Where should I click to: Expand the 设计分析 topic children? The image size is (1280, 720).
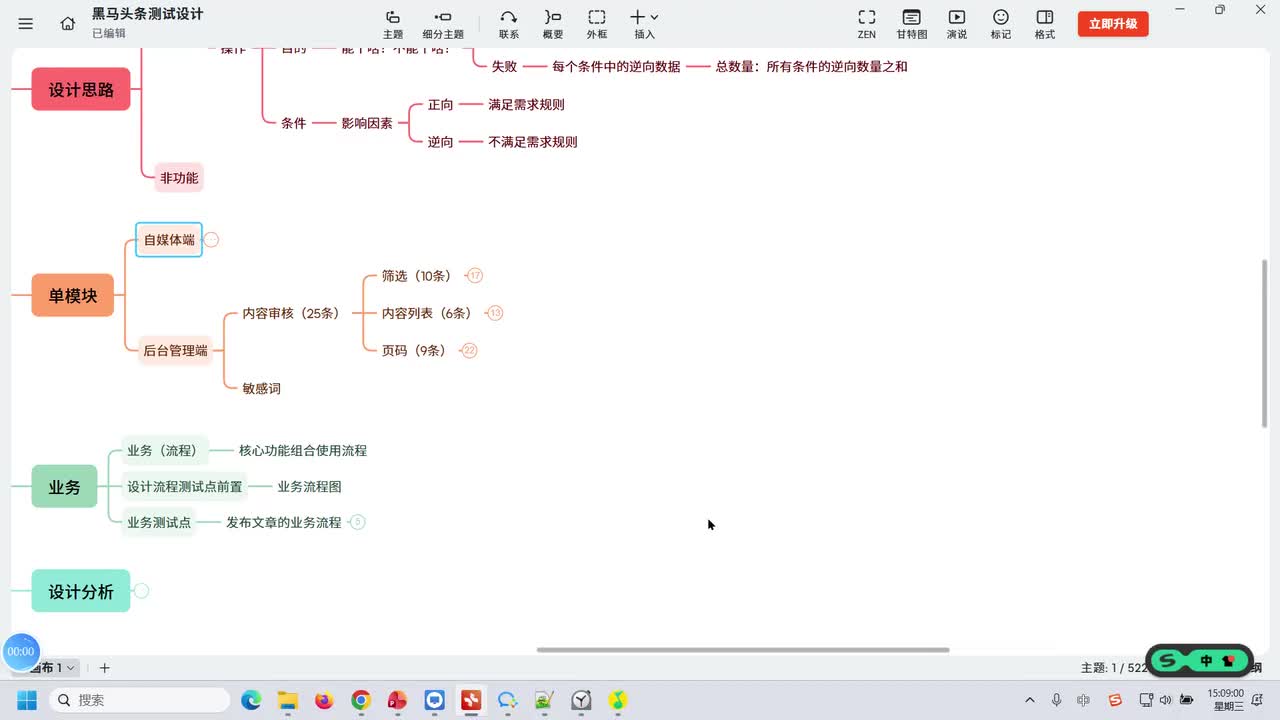point(141,591)
